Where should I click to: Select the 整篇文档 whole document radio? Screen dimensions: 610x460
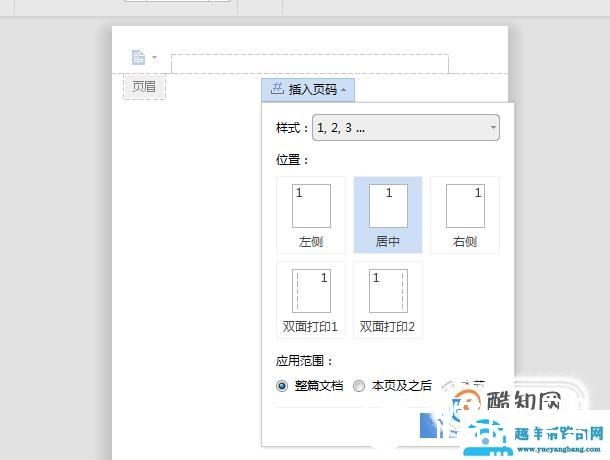click(282, 386)
